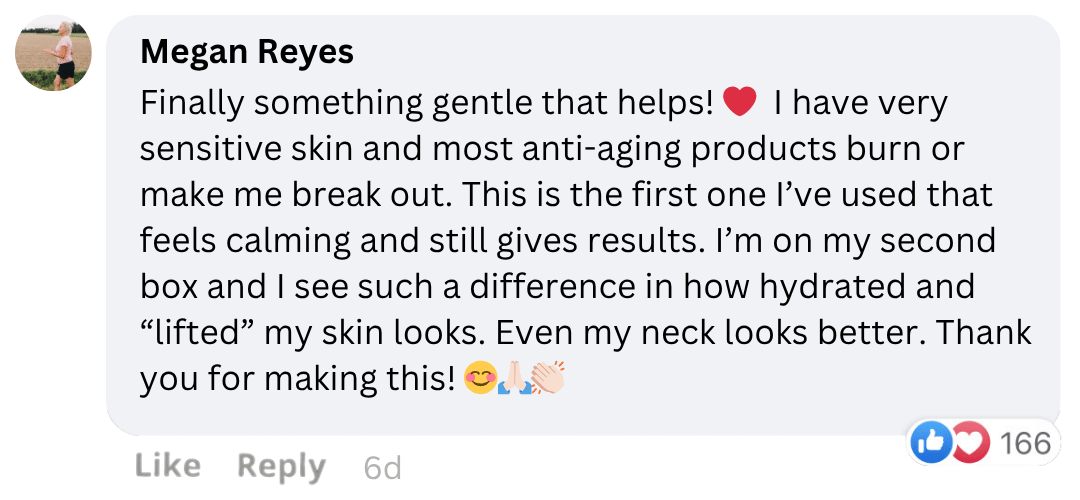Click the red heart reaction icon

pyautogui.click(x=968, y=443)
